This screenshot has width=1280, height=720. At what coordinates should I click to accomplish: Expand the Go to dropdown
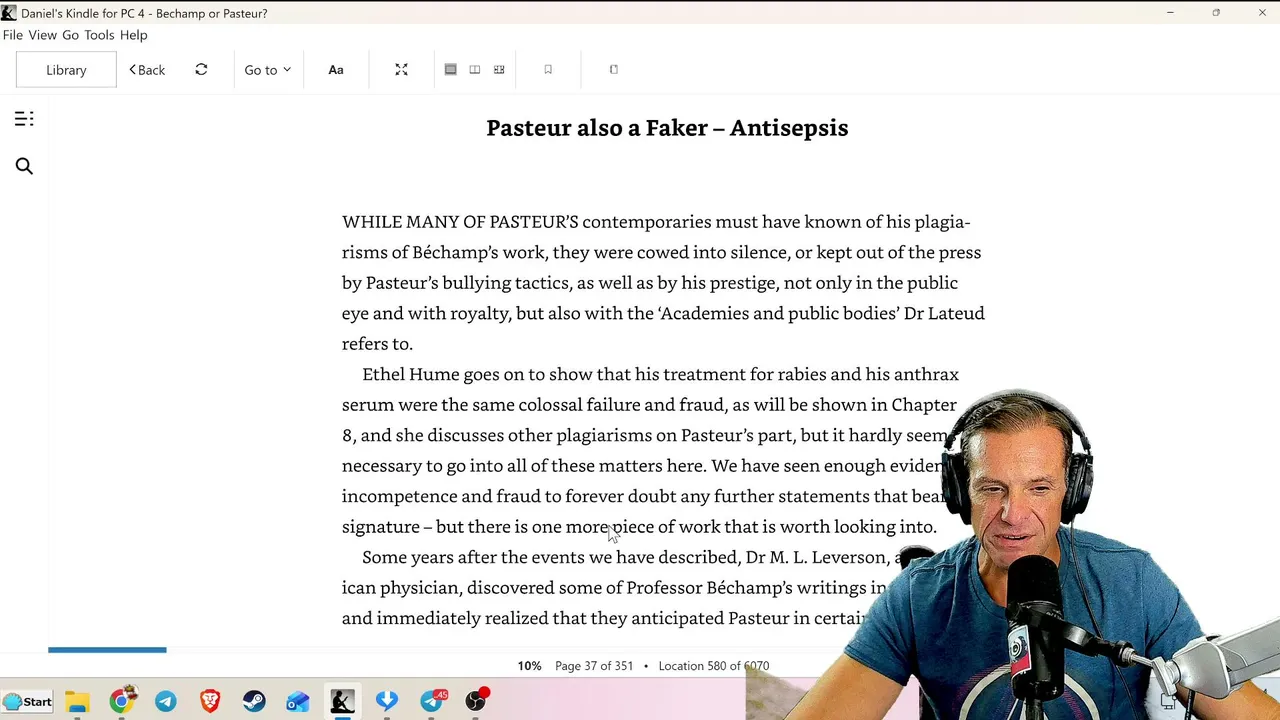pyautogui.click(x=267, y=70)
